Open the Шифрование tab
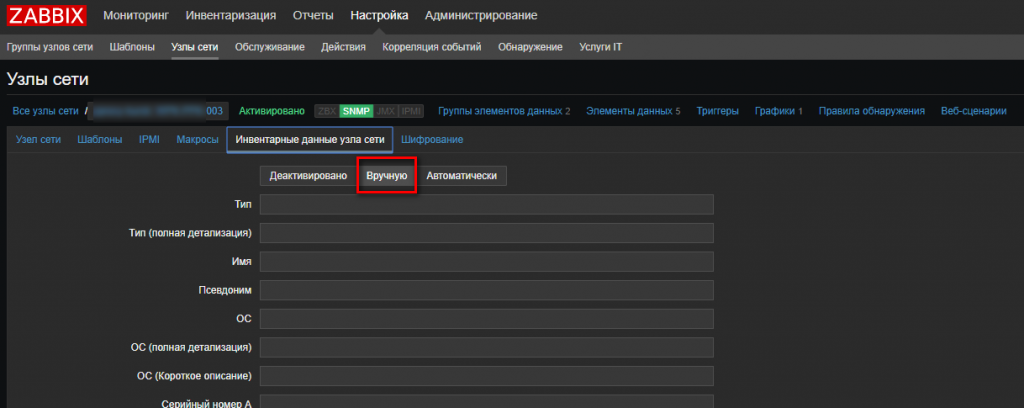Image resolution: width=1024 pixels, height=408 pixels. click(432, 140)
